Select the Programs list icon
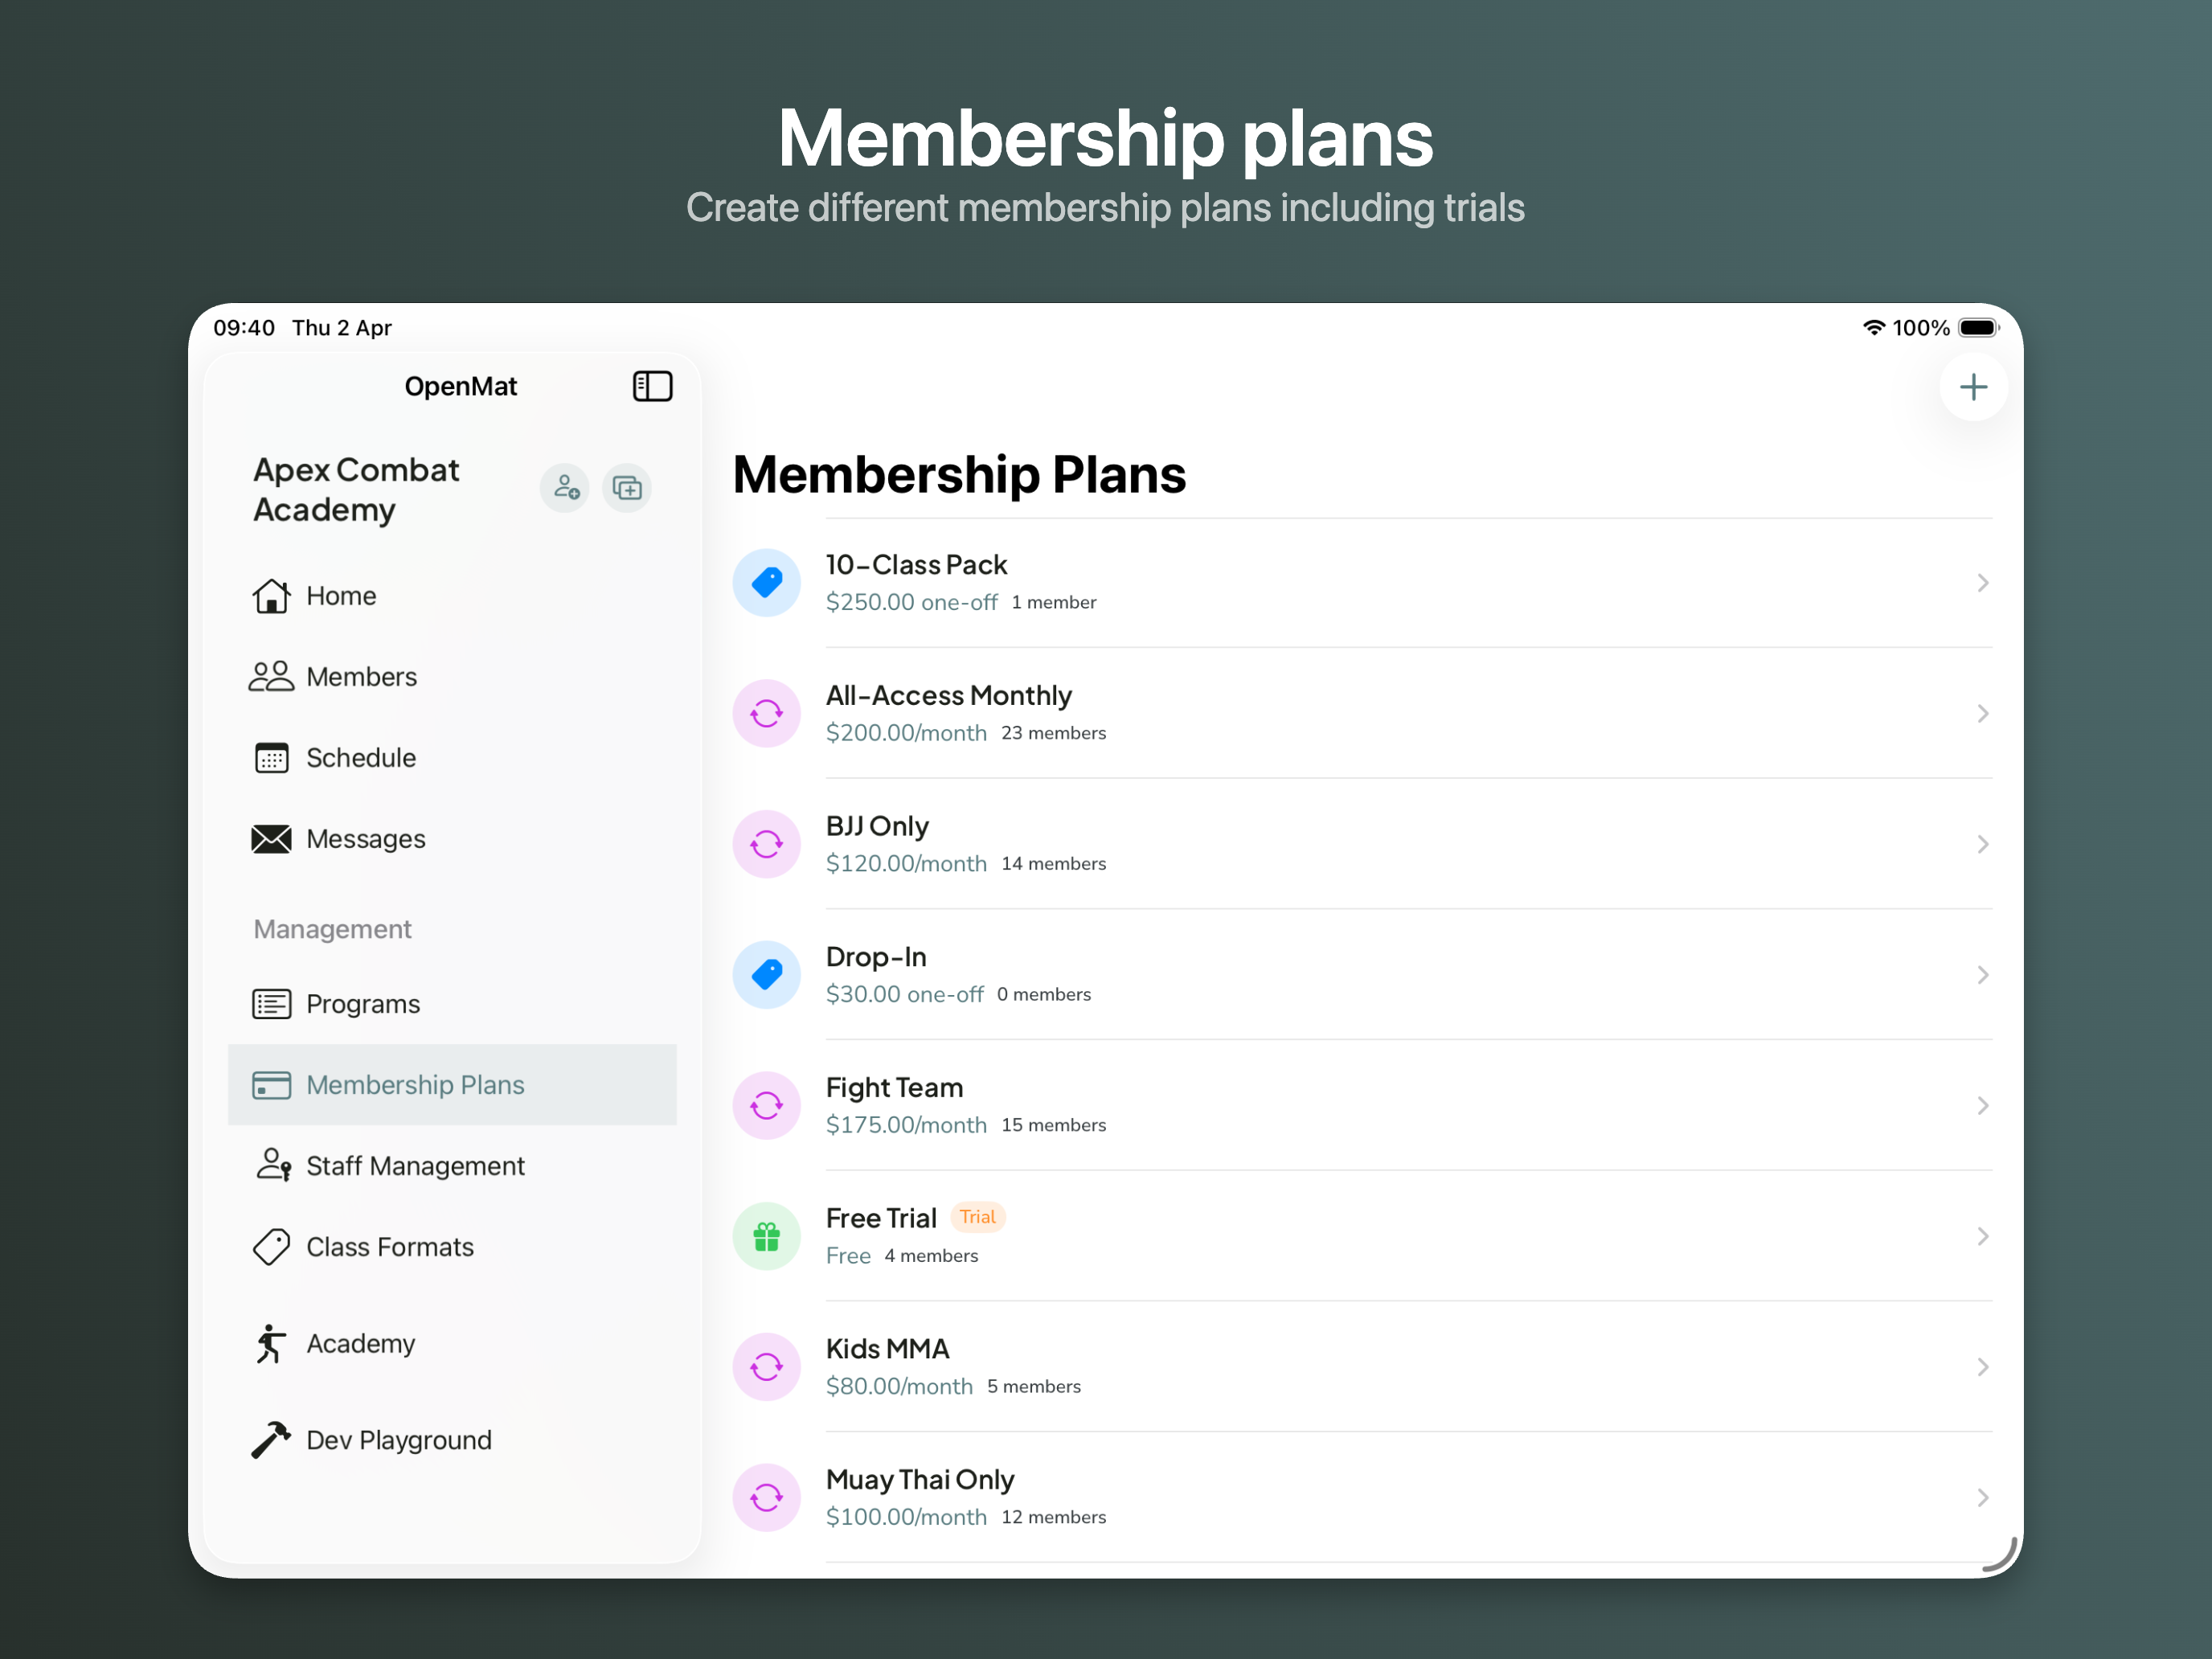The height and width of the screenshot is (1659, 2212). point(271,1003)
